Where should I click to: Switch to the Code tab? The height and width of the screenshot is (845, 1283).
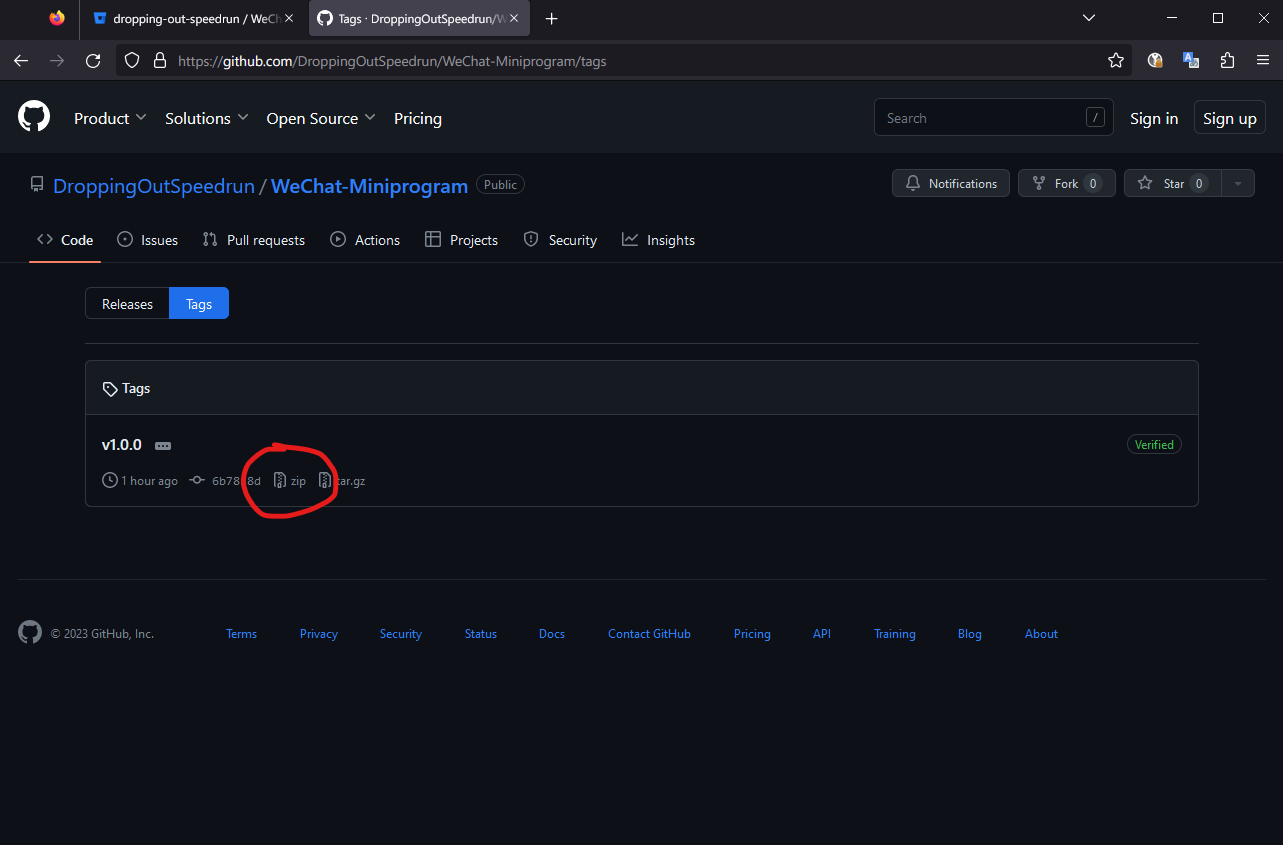coord(65,240)
